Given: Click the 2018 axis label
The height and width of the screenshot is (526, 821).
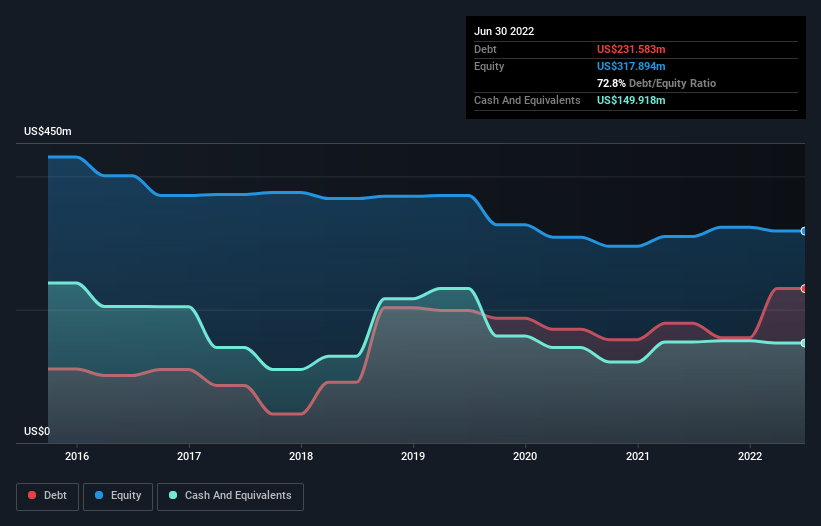Looking at the screenshot, I should tap(301, 456).
